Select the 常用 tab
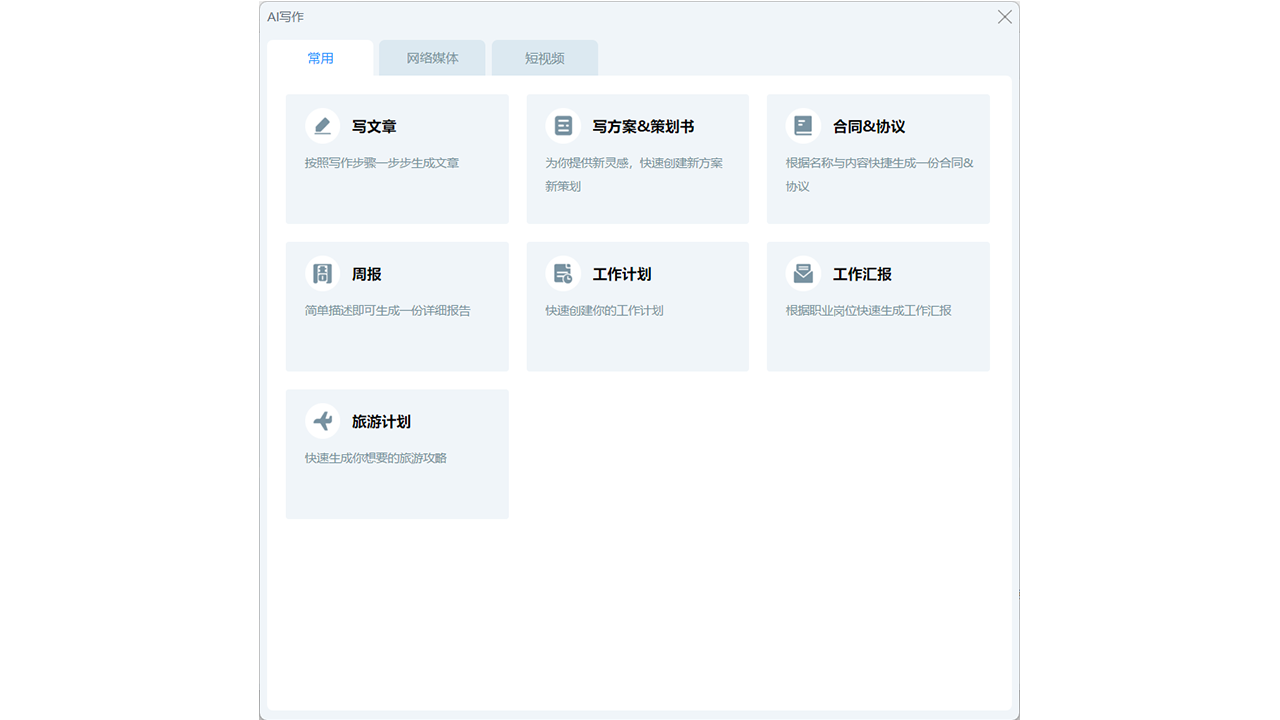 (x=322, y=58)
